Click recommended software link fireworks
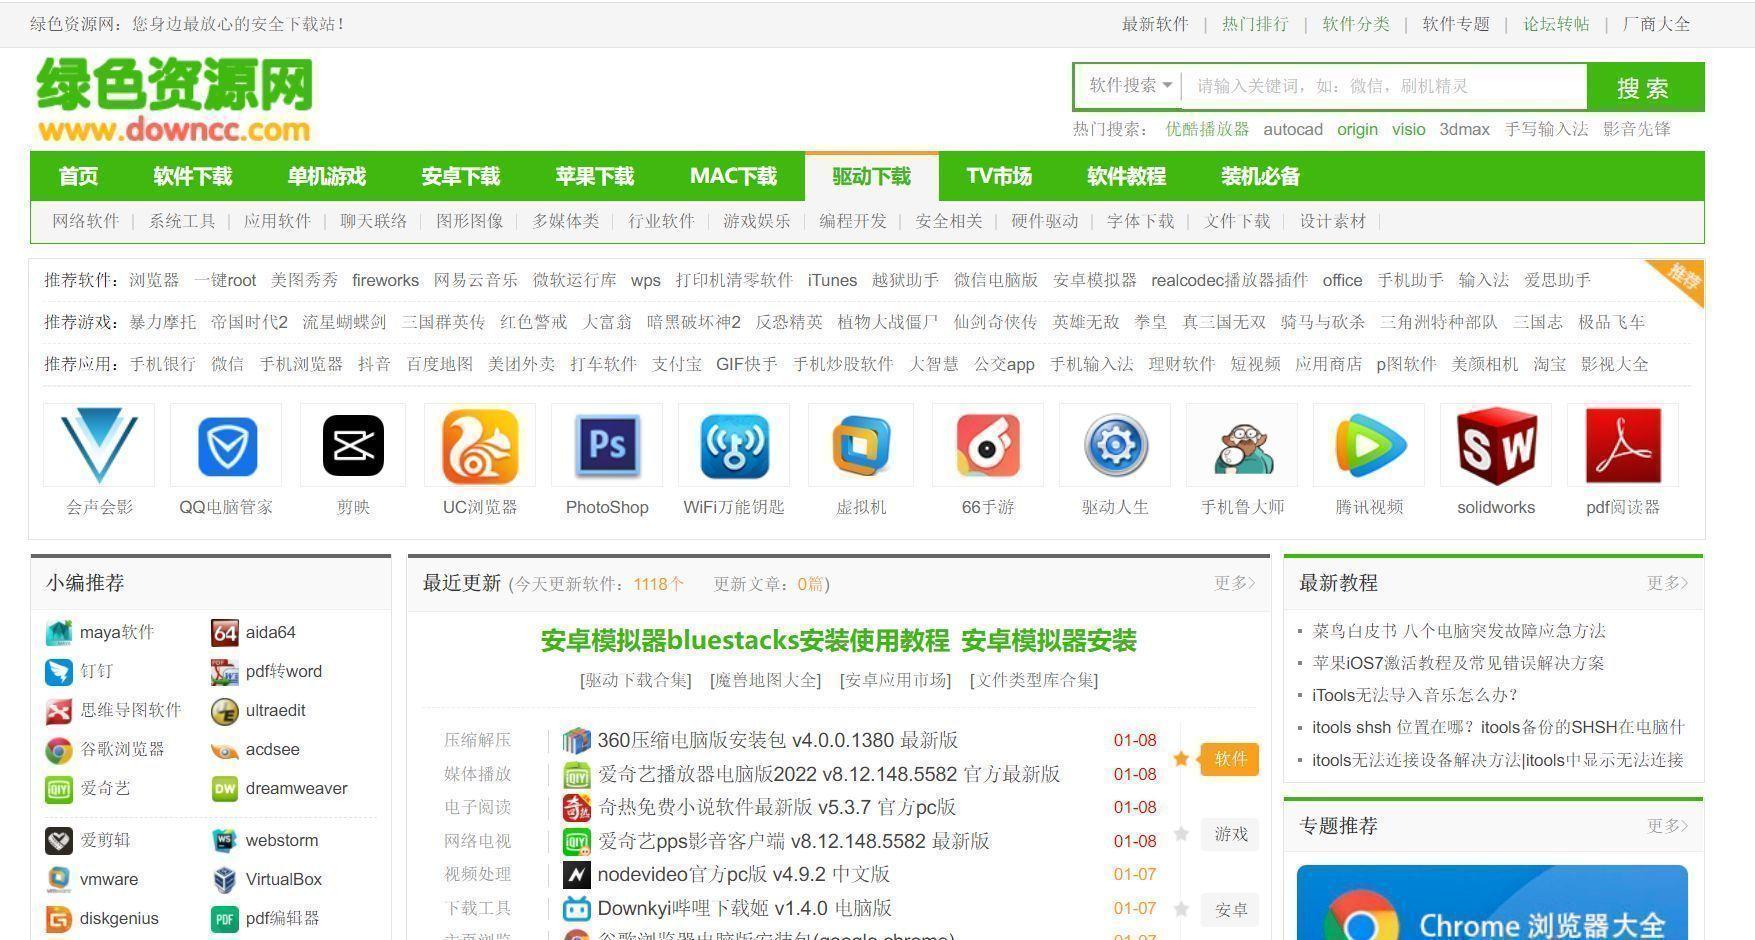This screenshot has height=940, width=1755. (386, 280)
